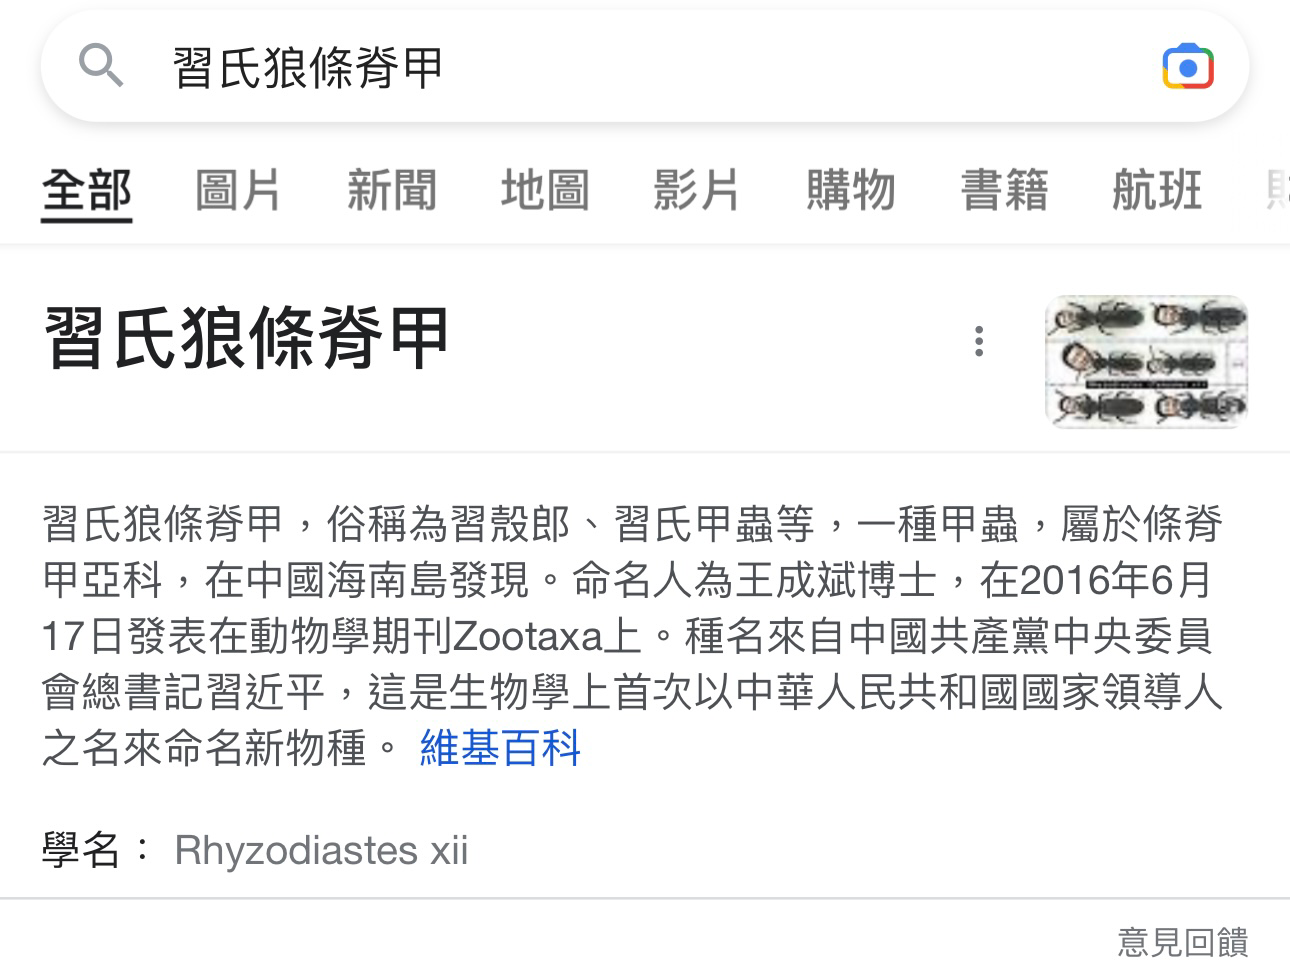The height and width of the screenshot is (976, 1290).
Task: Select the 全部 tab
Action: tap(87, 190)
